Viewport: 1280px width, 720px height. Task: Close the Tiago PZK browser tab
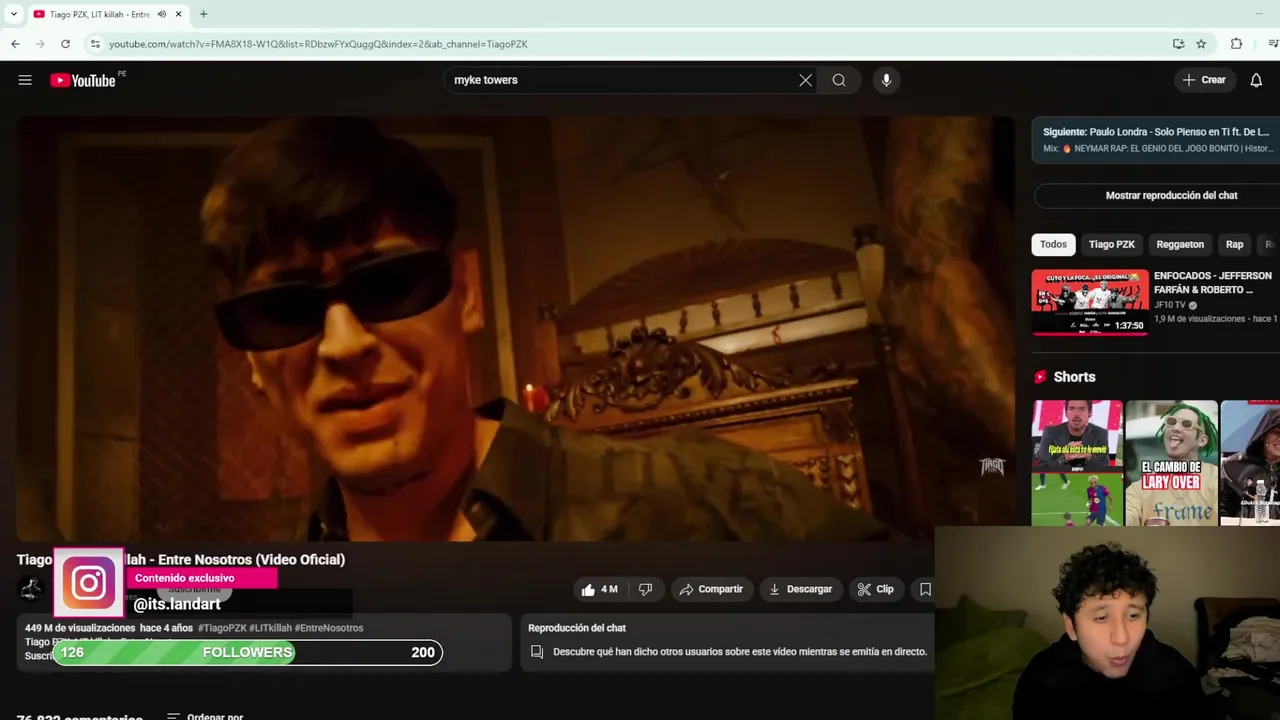pos(179,14)
